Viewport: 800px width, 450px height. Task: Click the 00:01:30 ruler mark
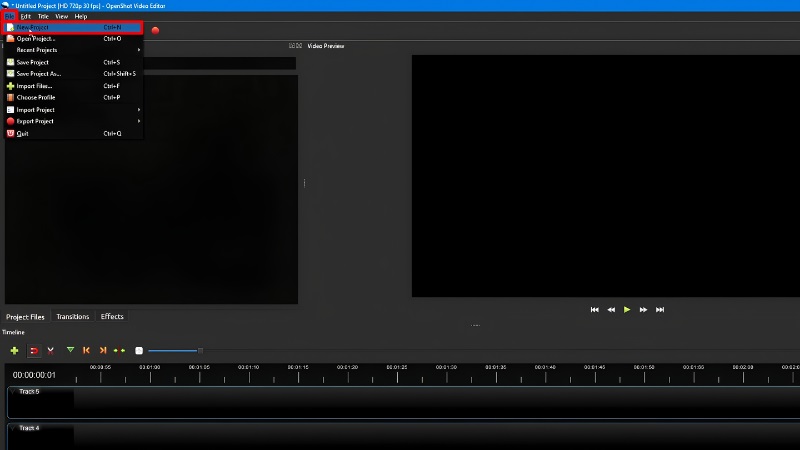pos(446,367)
